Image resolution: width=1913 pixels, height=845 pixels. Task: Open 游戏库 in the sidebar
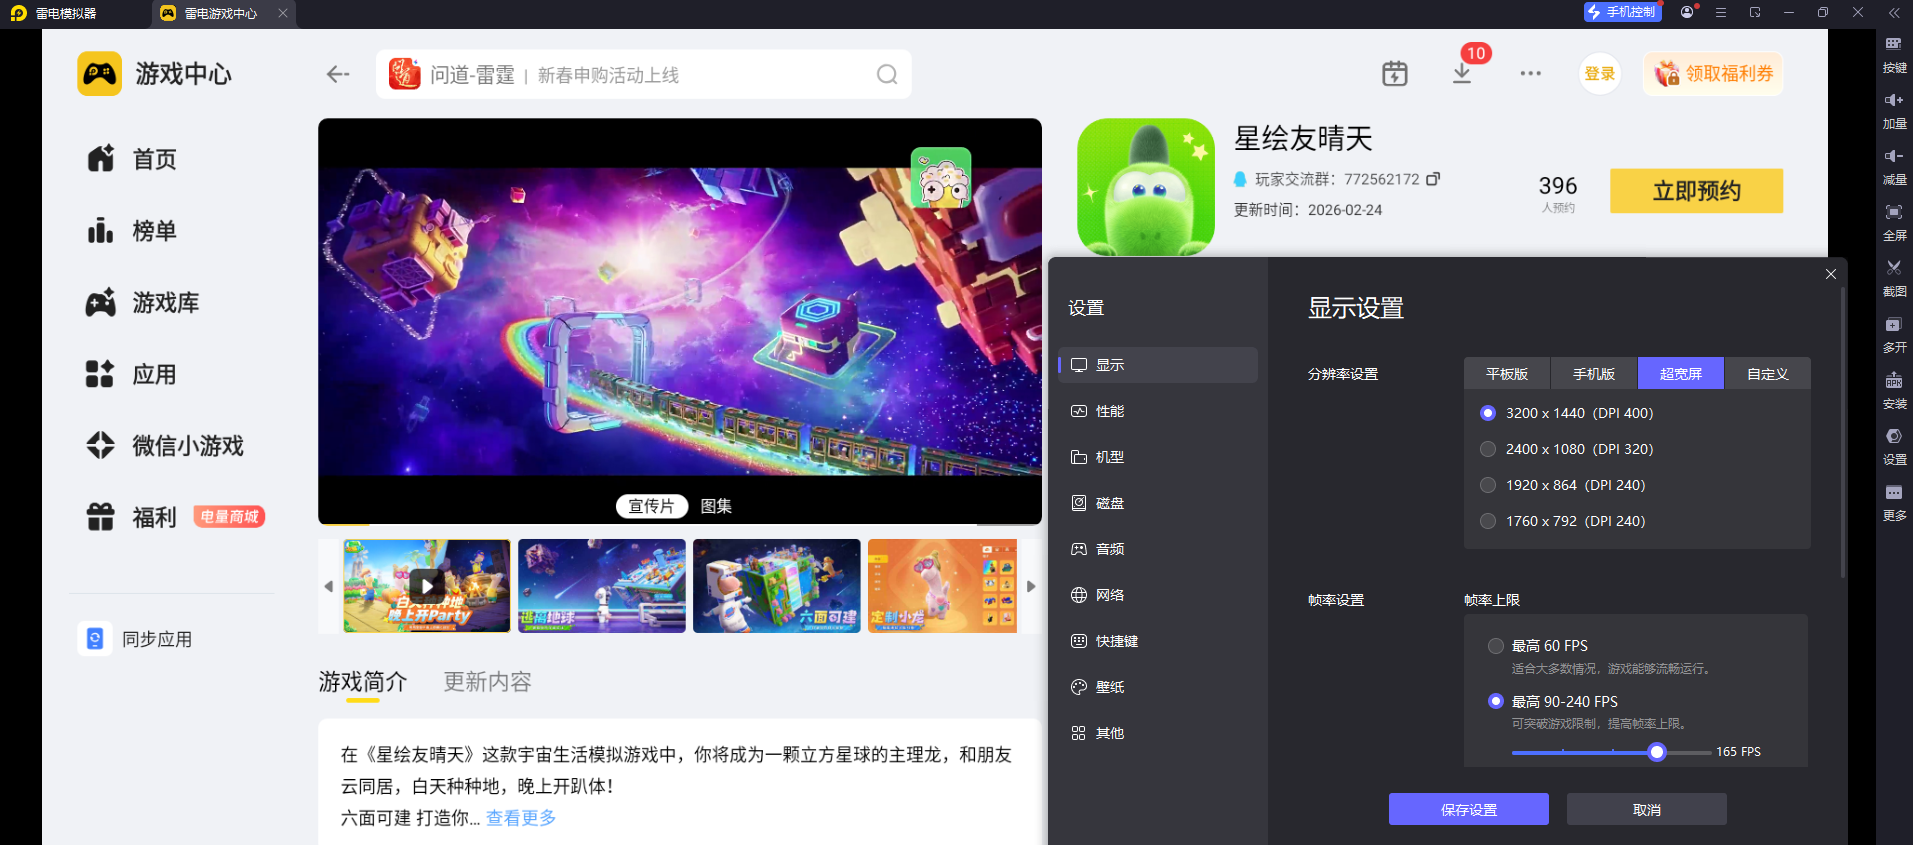(142, 303)
